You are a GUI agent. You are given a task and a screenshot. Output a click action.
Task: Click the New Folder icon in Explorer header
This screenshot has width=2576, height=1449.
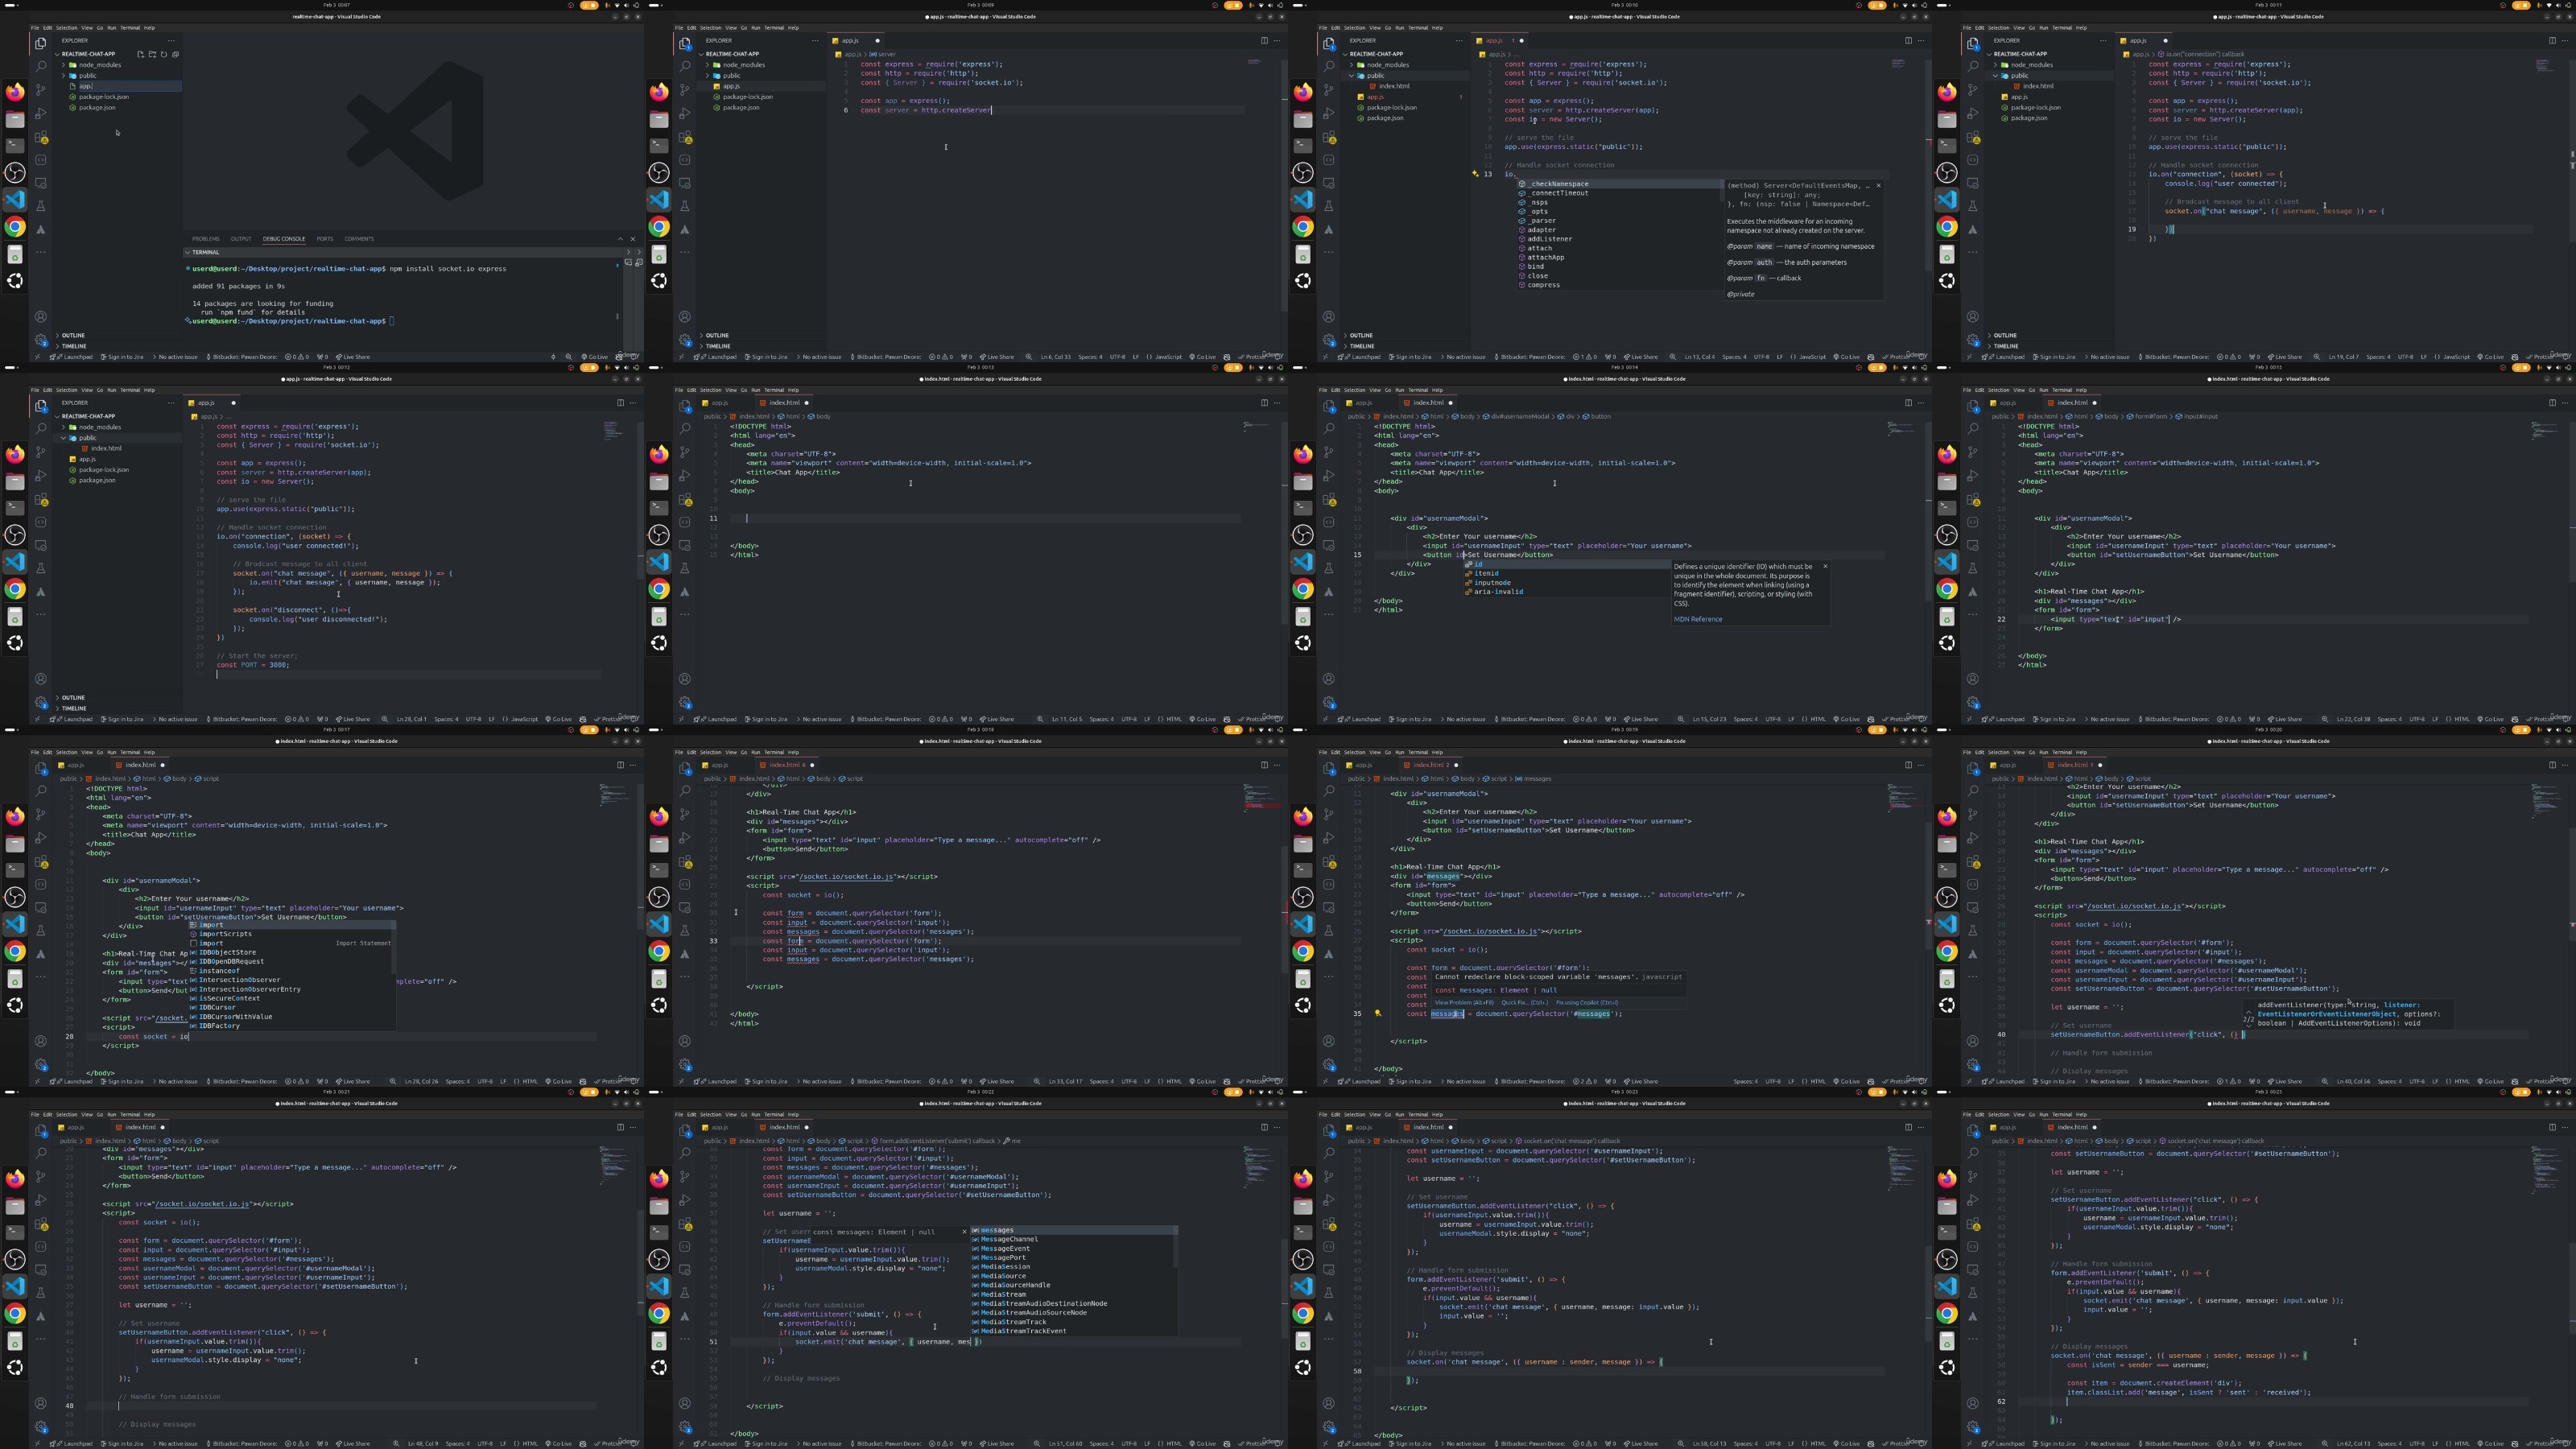[x=152, y=54]
